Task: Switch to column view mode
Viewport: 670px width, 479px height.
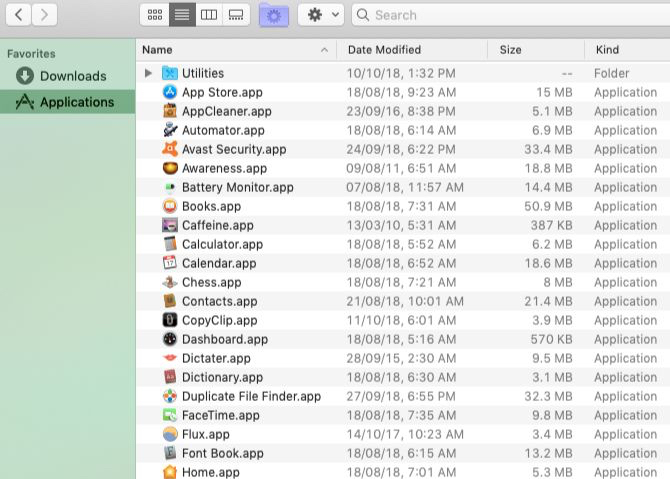Action: click(208, 15)
